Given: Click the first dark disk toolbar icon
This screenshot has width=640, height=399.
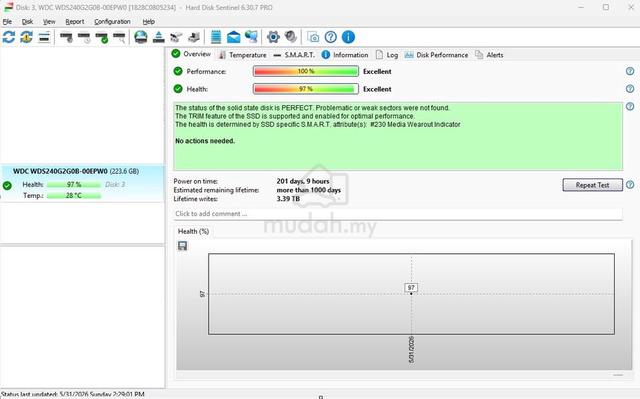Looking at the screenshot, I should pyautogui.click(x=67, y=38).
